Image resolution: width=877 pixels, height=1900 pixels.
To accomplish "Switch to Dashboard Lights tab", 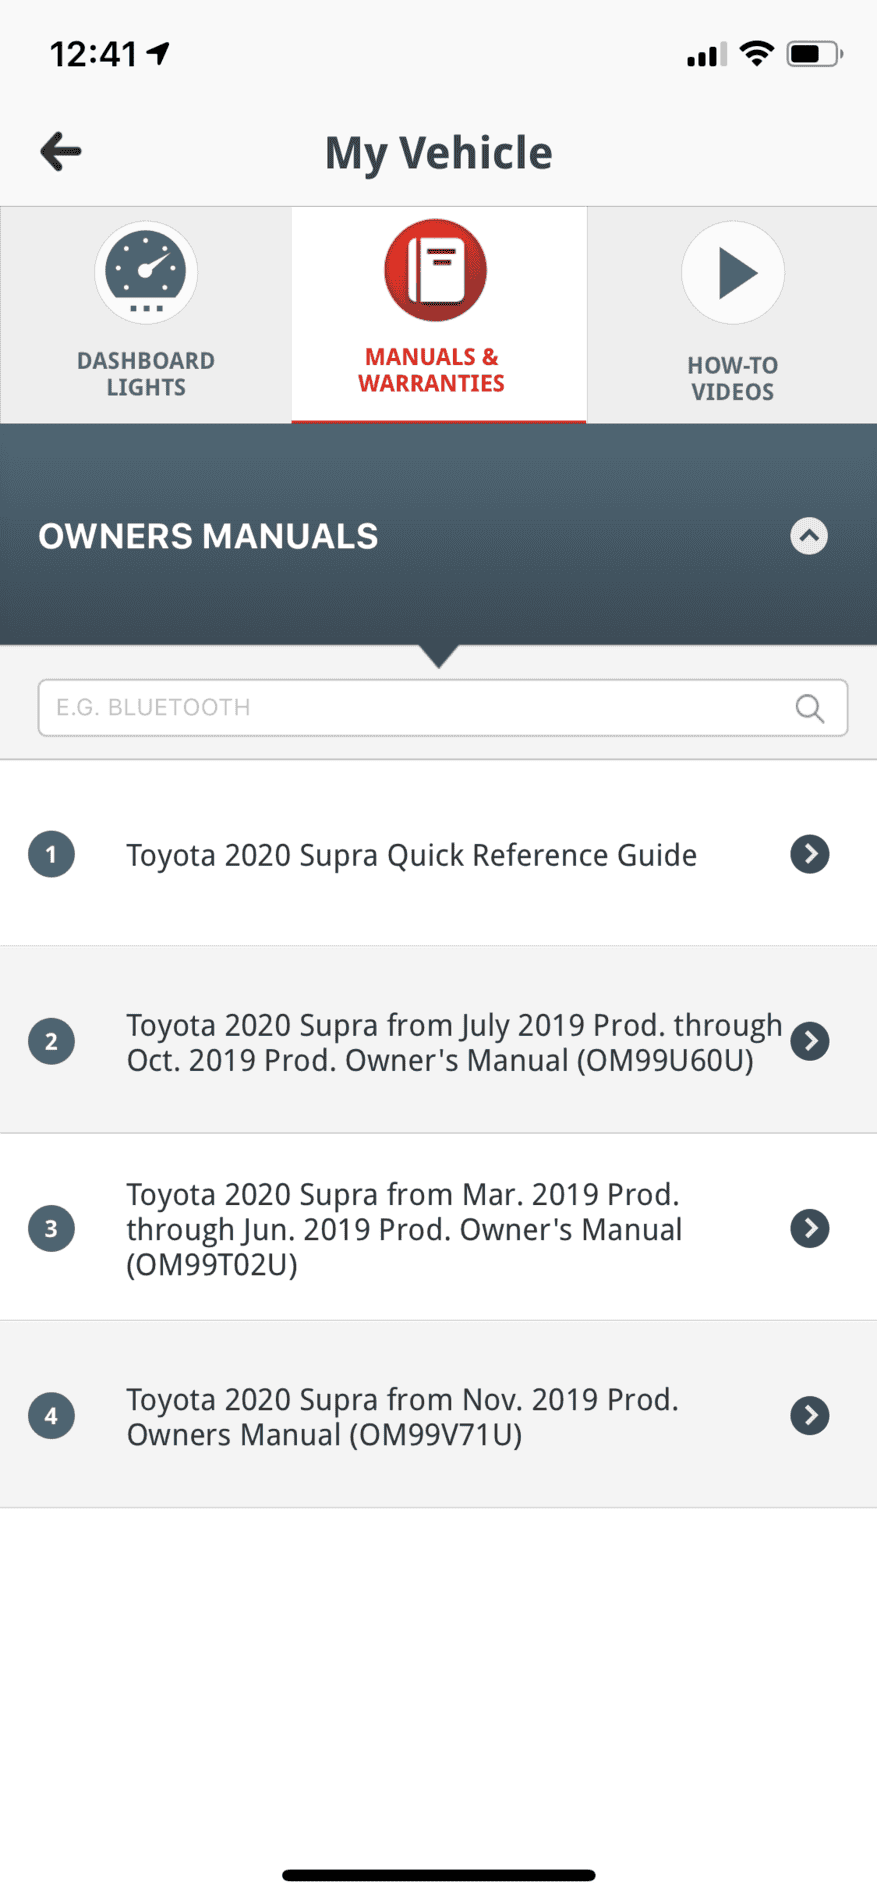I will (x=146, y=315).
